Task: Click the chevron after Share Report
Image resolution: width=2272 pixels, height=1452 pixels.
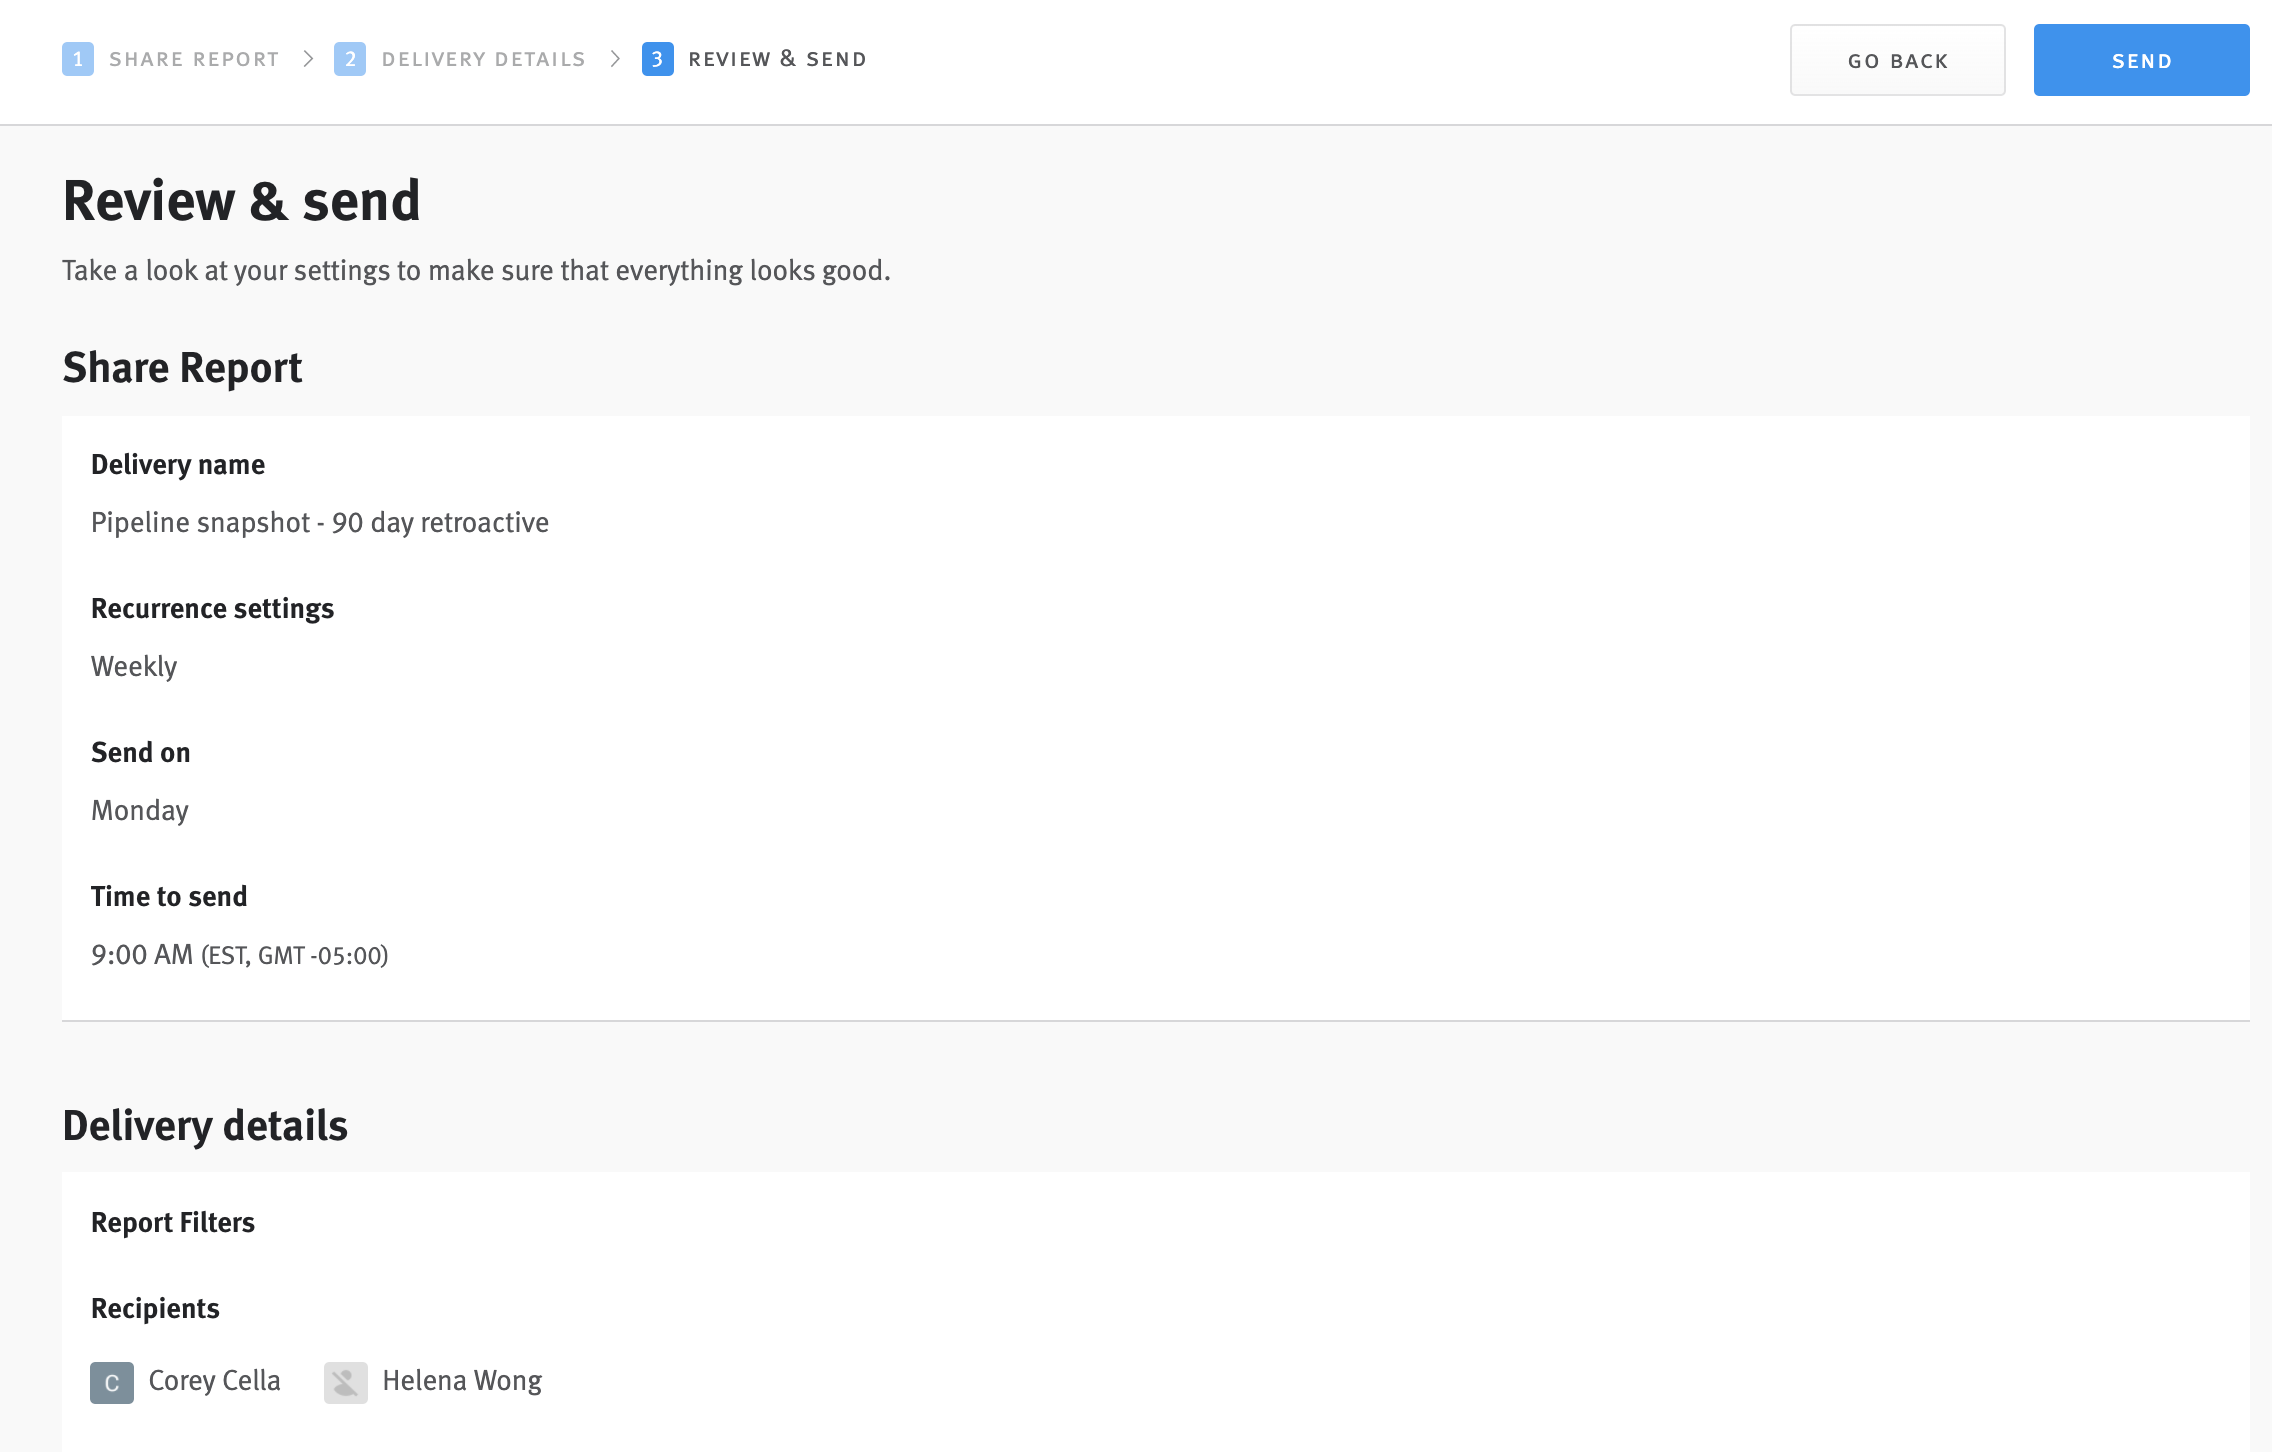Action: (x=309, y=59)
